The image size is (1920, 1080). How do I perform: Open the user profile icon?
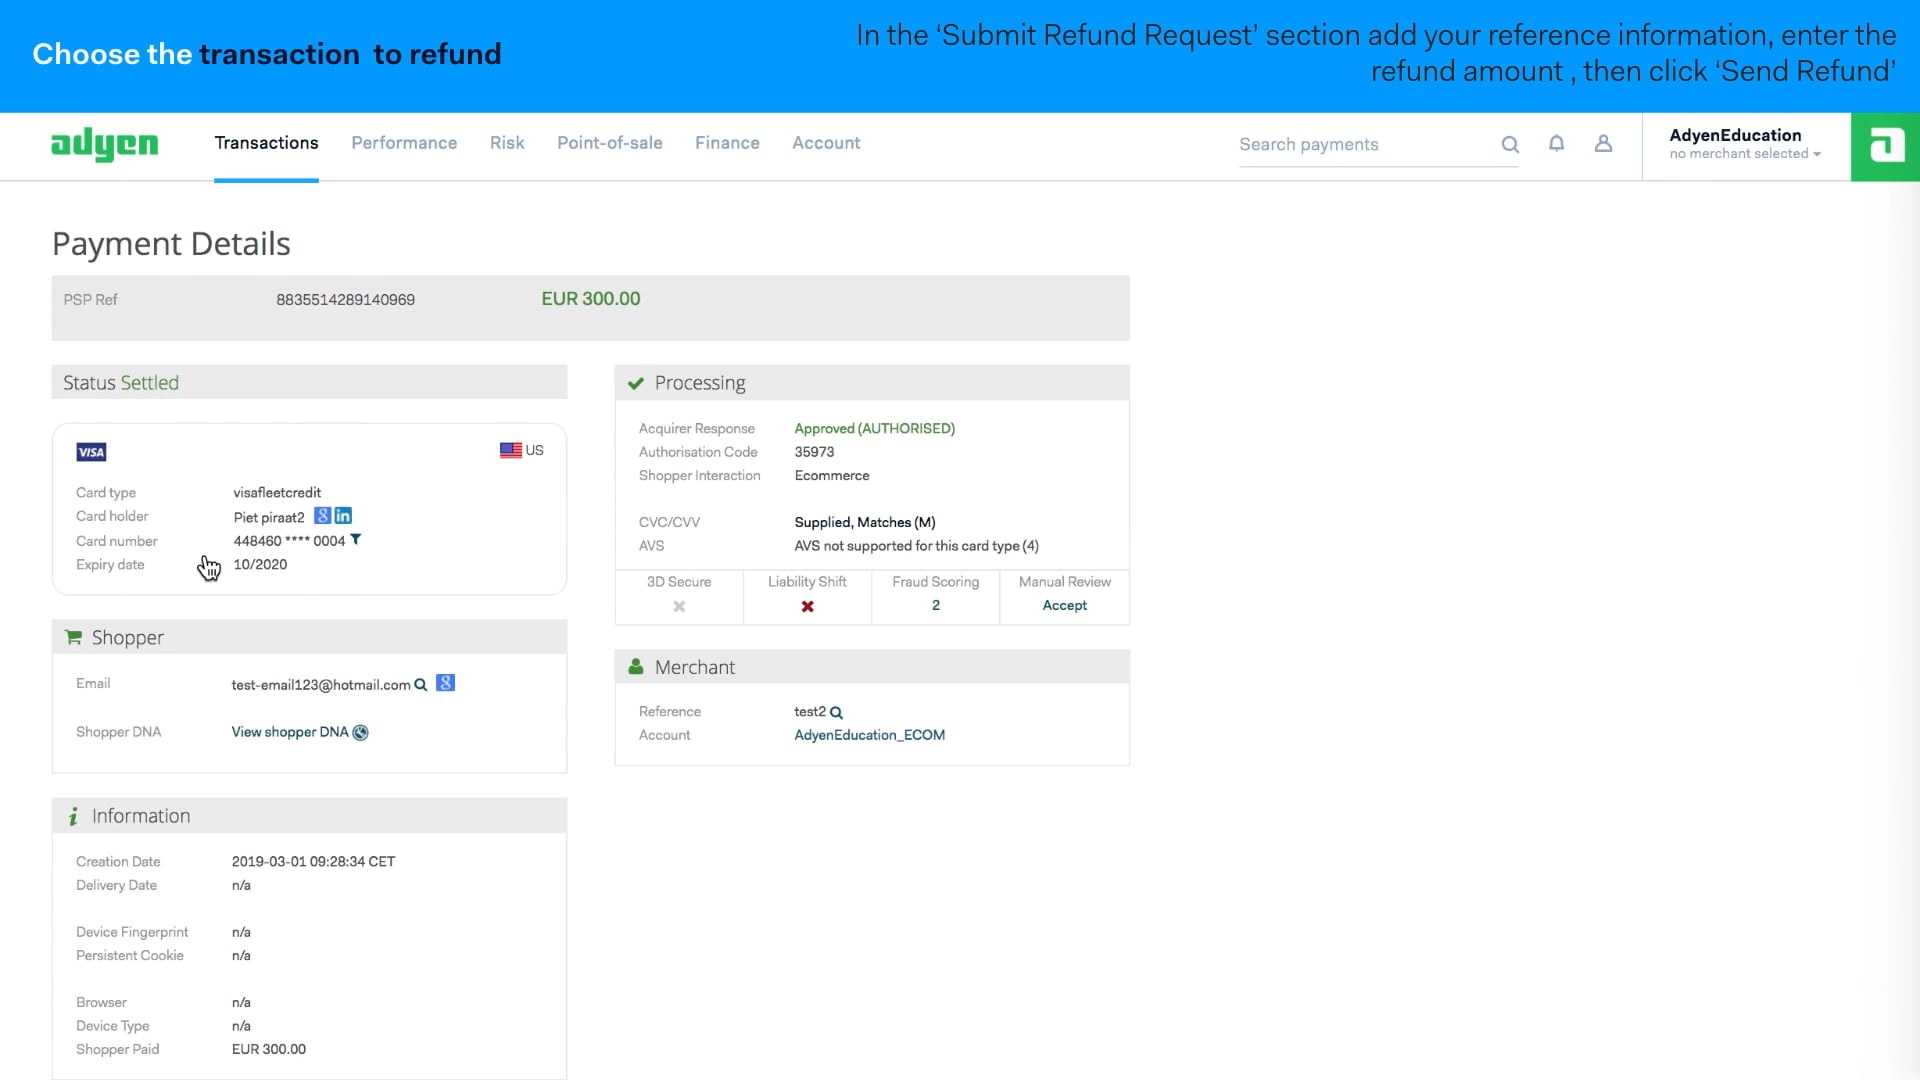(x=1603, y=143)
